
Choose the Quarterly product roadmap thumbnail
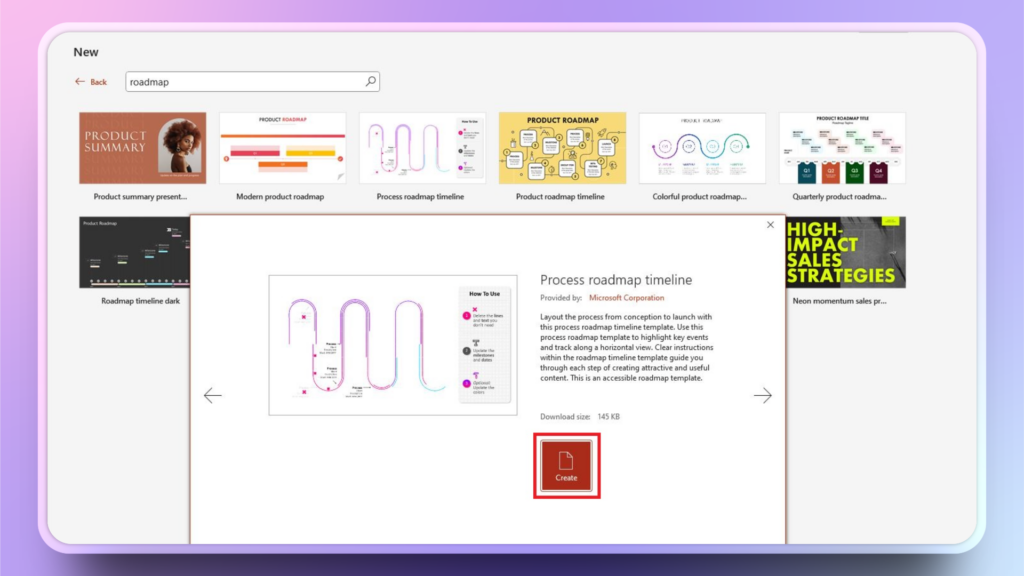click(x=842, y=148)
